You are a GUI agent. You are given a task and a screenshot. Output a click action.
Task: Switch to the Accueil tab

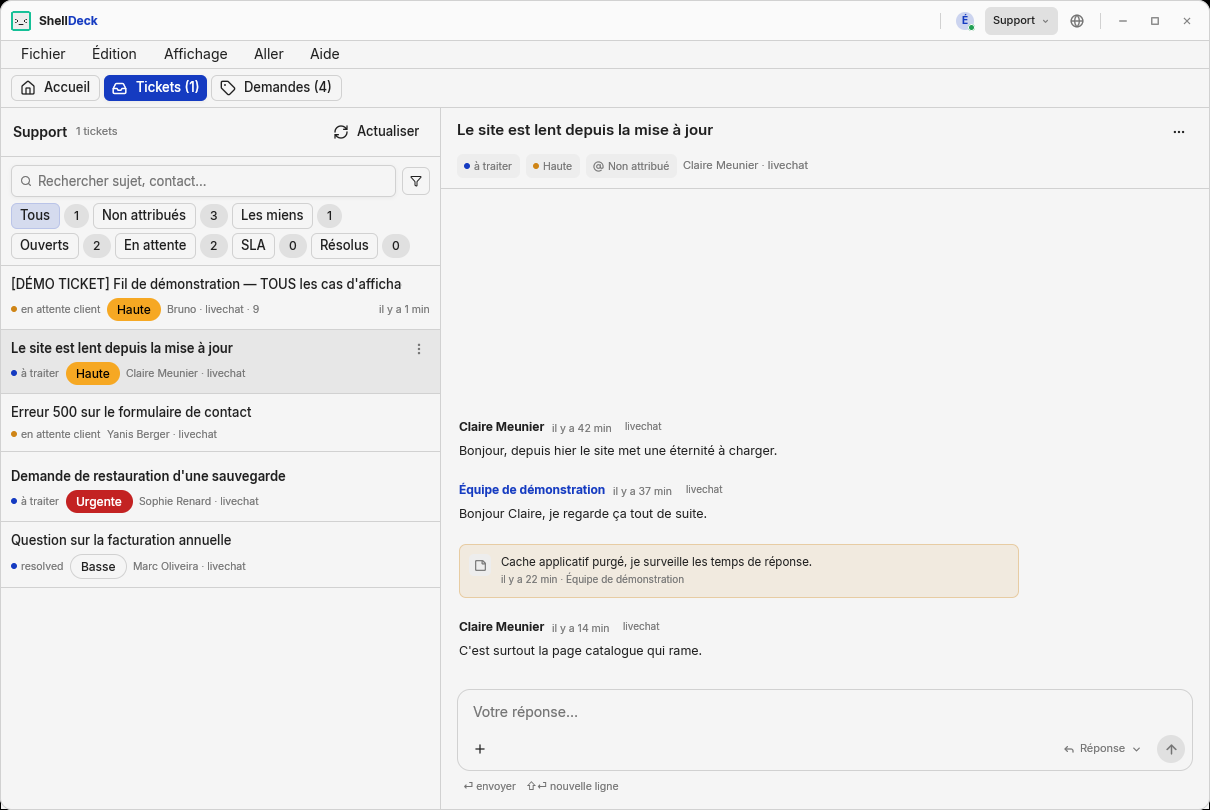click(x=56, y=88)
